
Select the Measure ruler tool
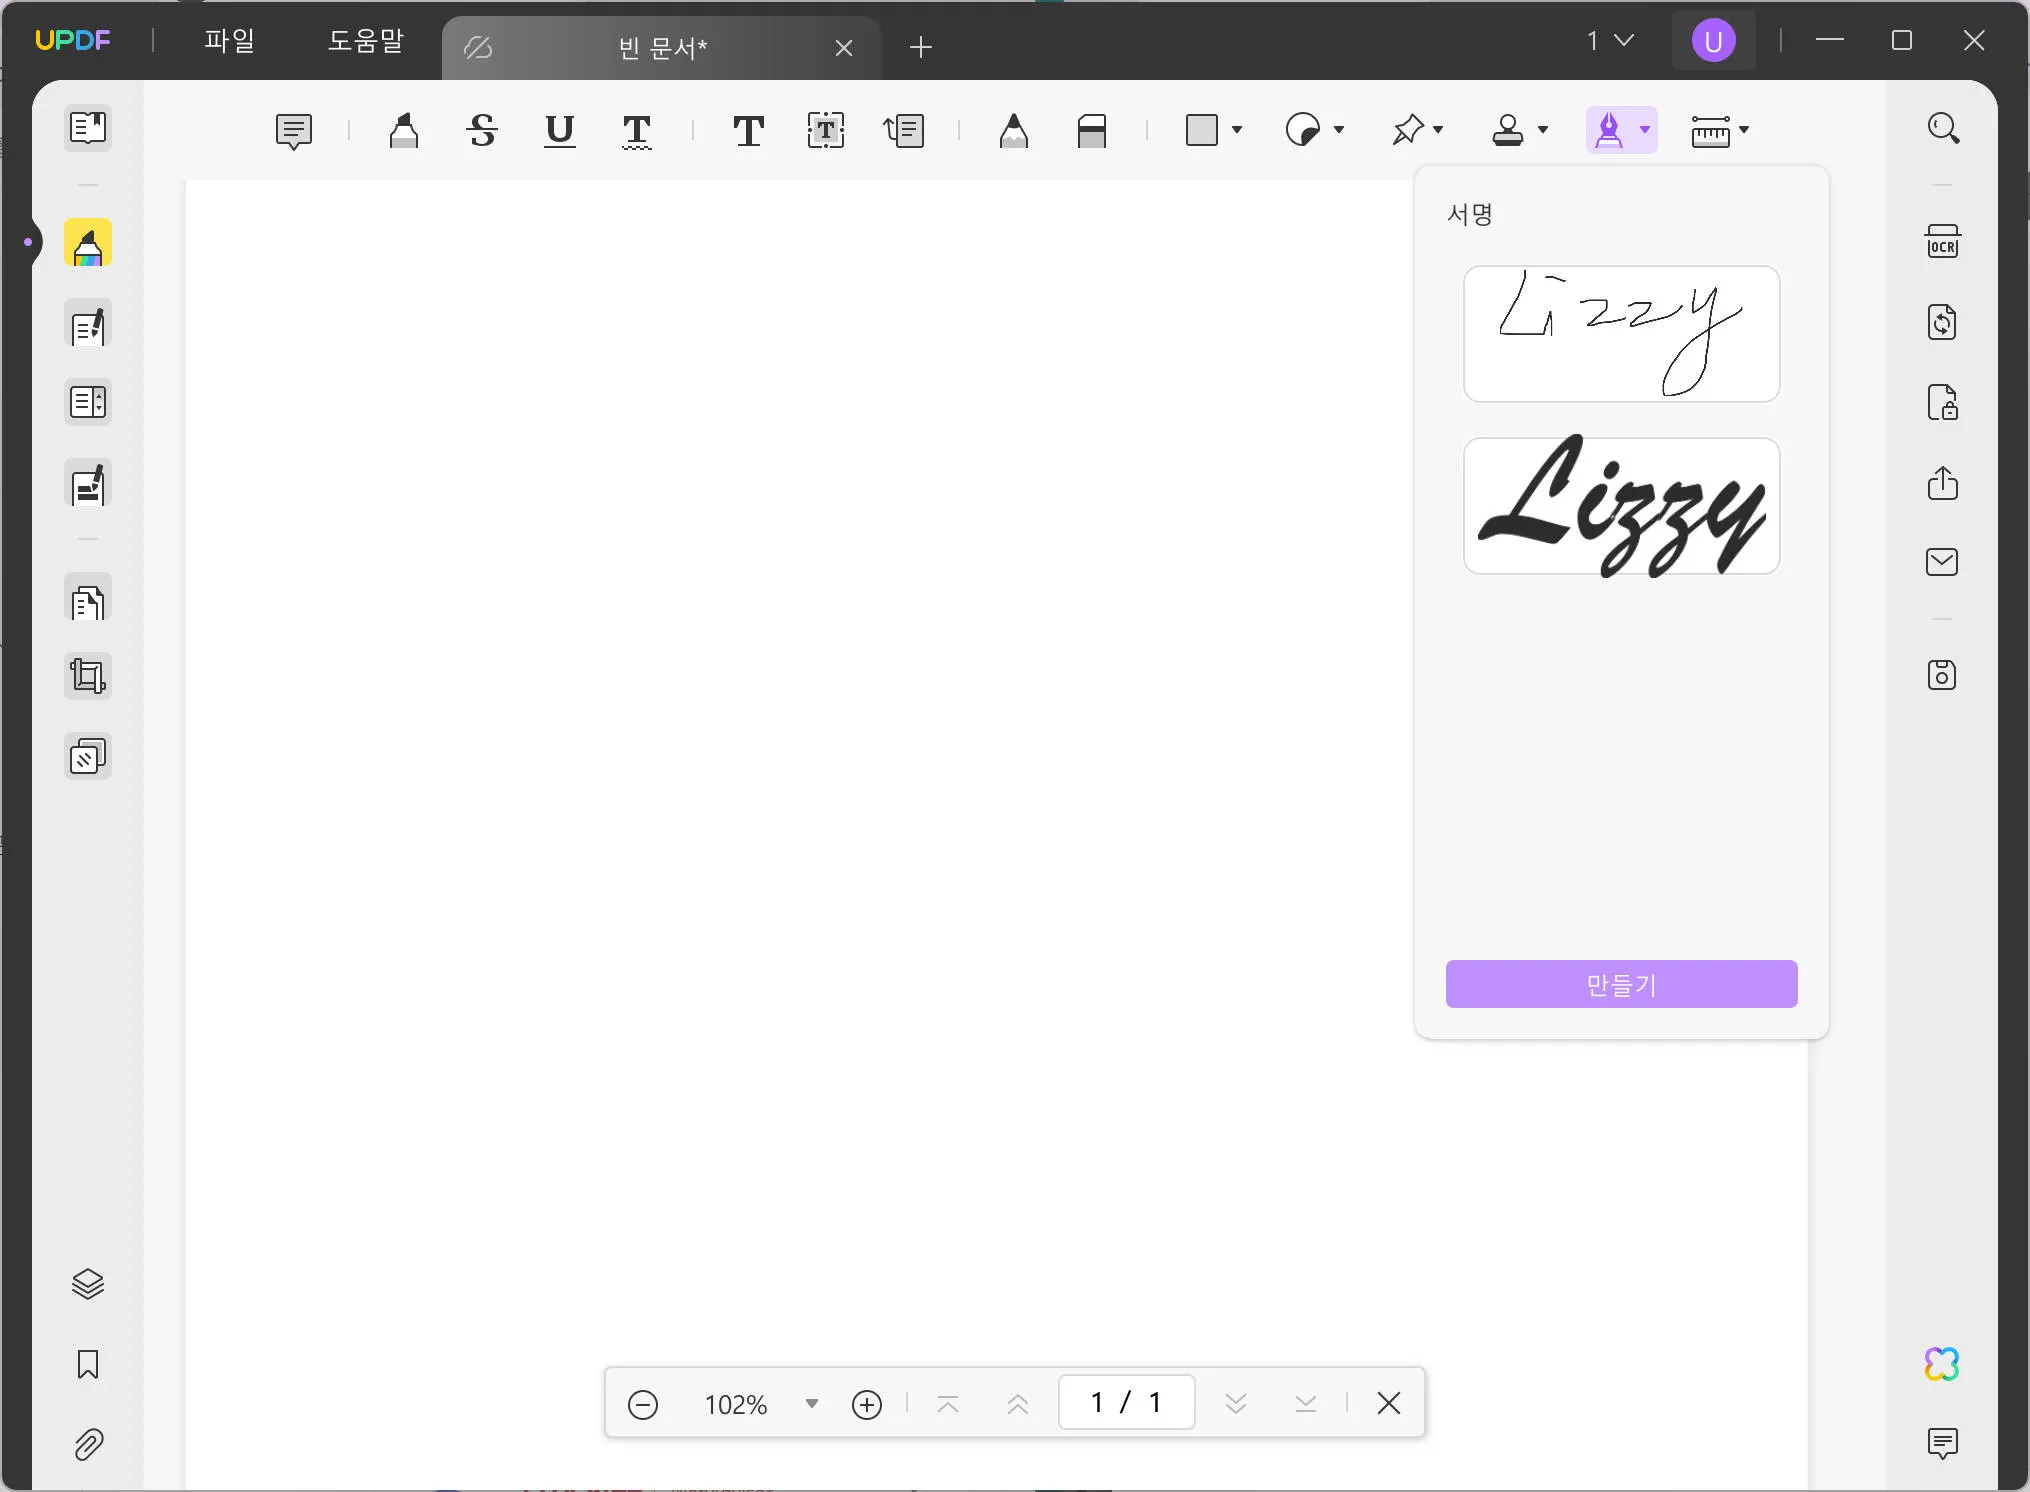tap(1711, 131)
